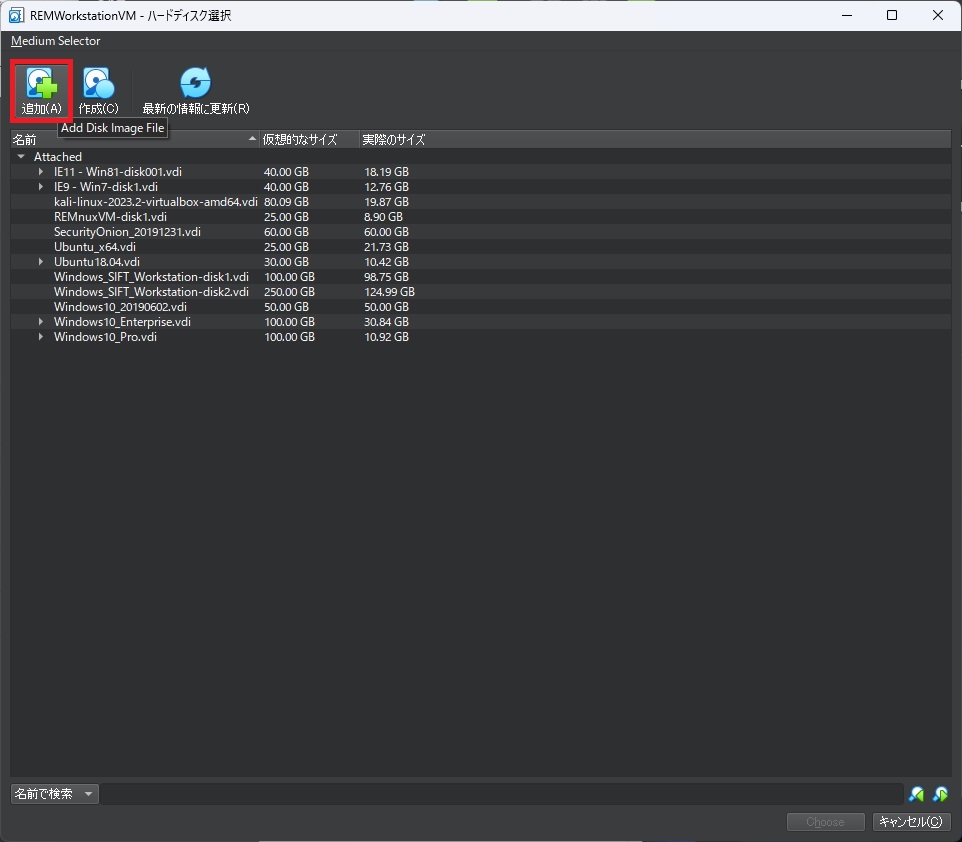Click the 10.42 GB actual size cell
Image resolution: width=962 pixels, height=842 pixels.
coord(387,261)
